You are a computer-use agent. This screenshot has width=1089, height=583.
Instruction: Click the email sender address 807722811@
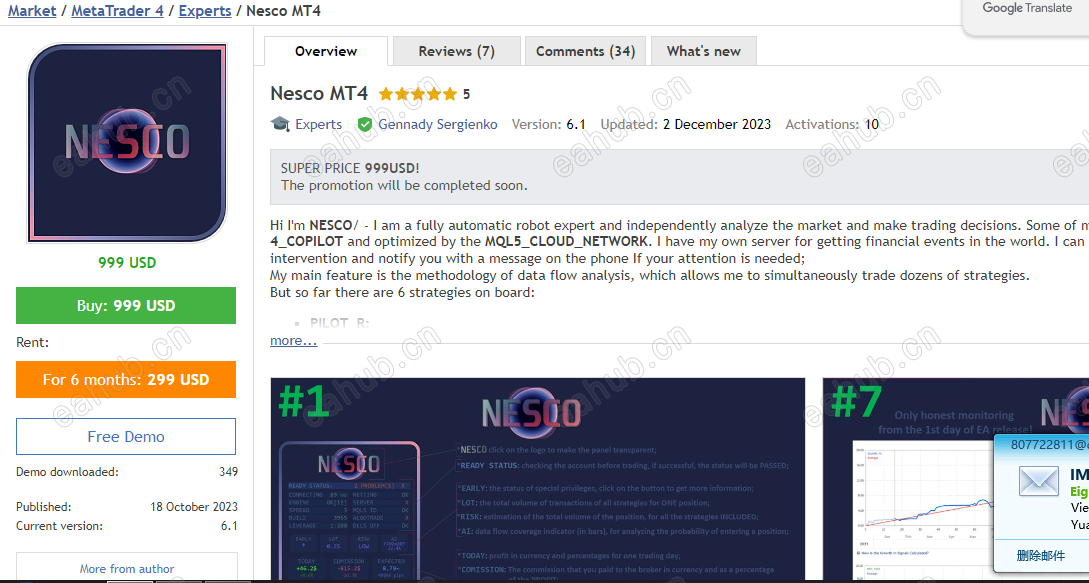1049,445
